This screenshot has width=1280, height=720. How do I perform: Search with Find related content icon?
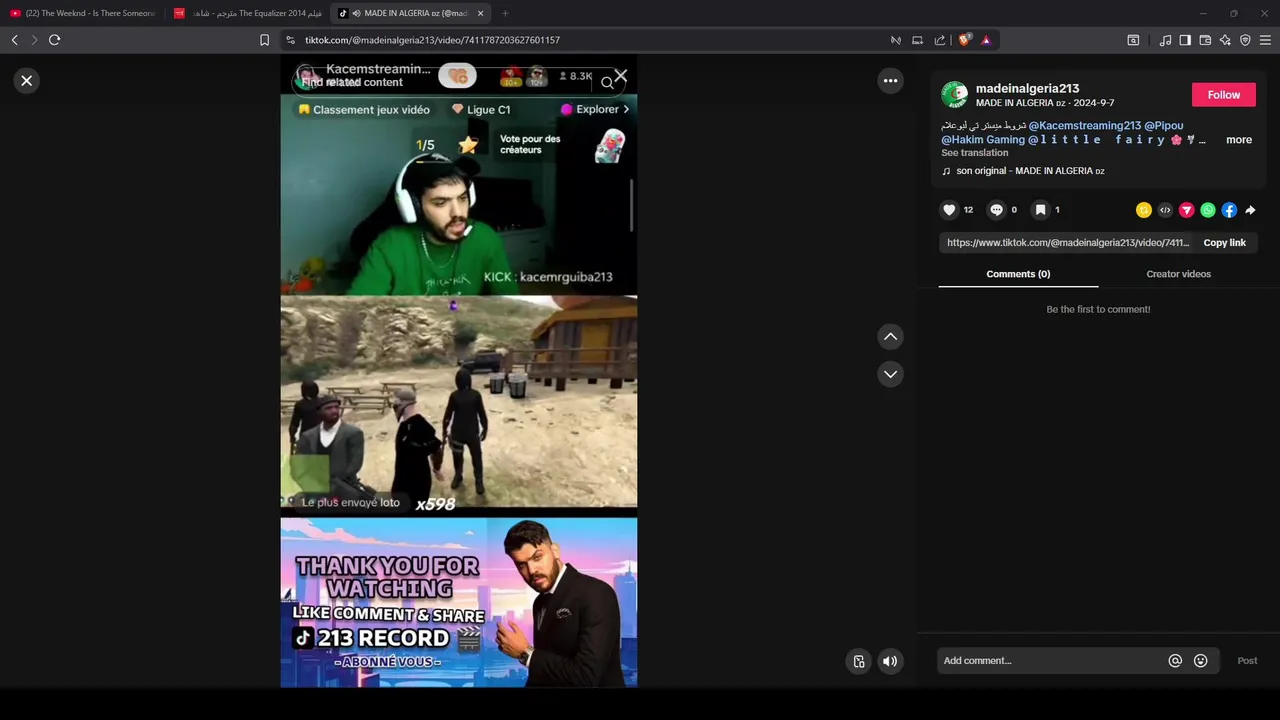click(607, 83)
